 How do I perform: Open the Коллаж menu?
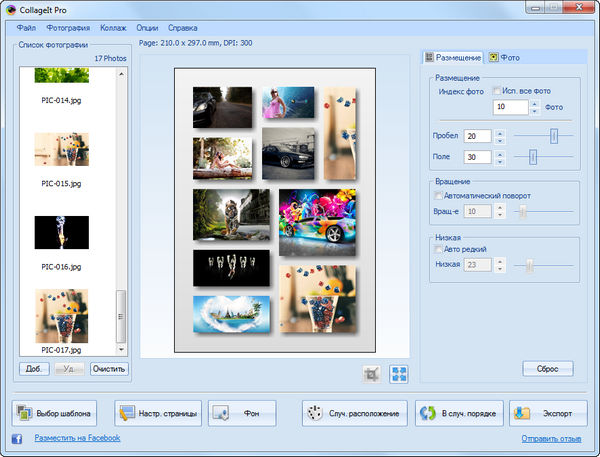pyautogui.click(x=113, y=27)
